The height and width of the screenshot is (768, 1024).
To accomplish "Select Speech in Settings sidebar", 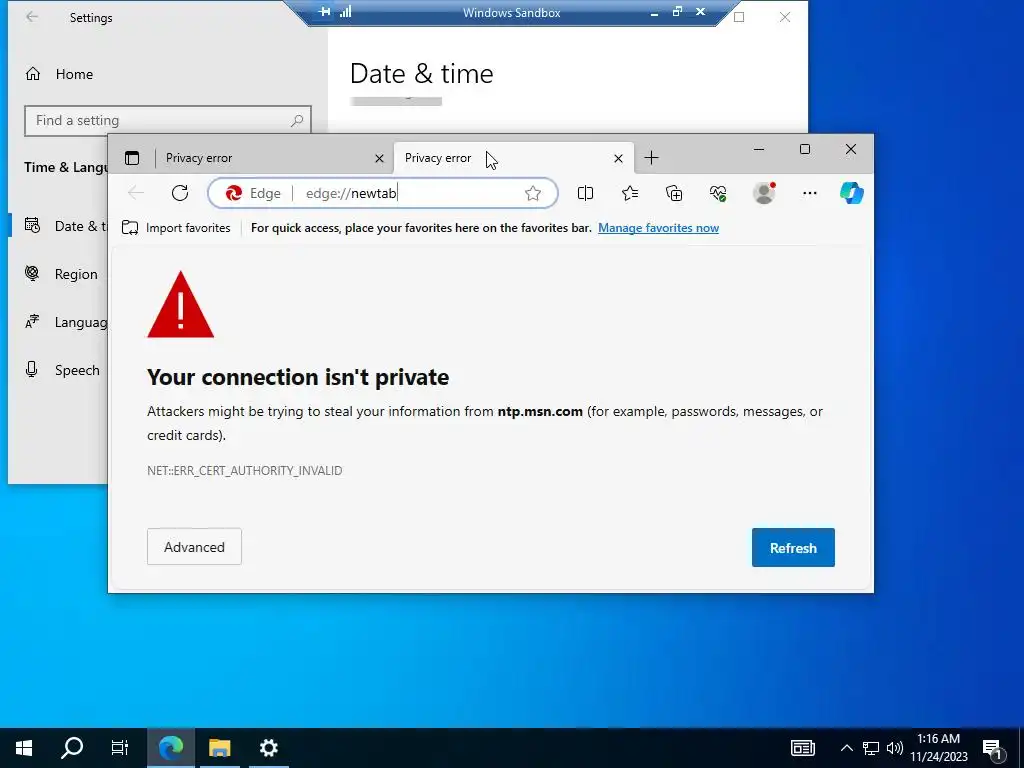I will (63, 370).
